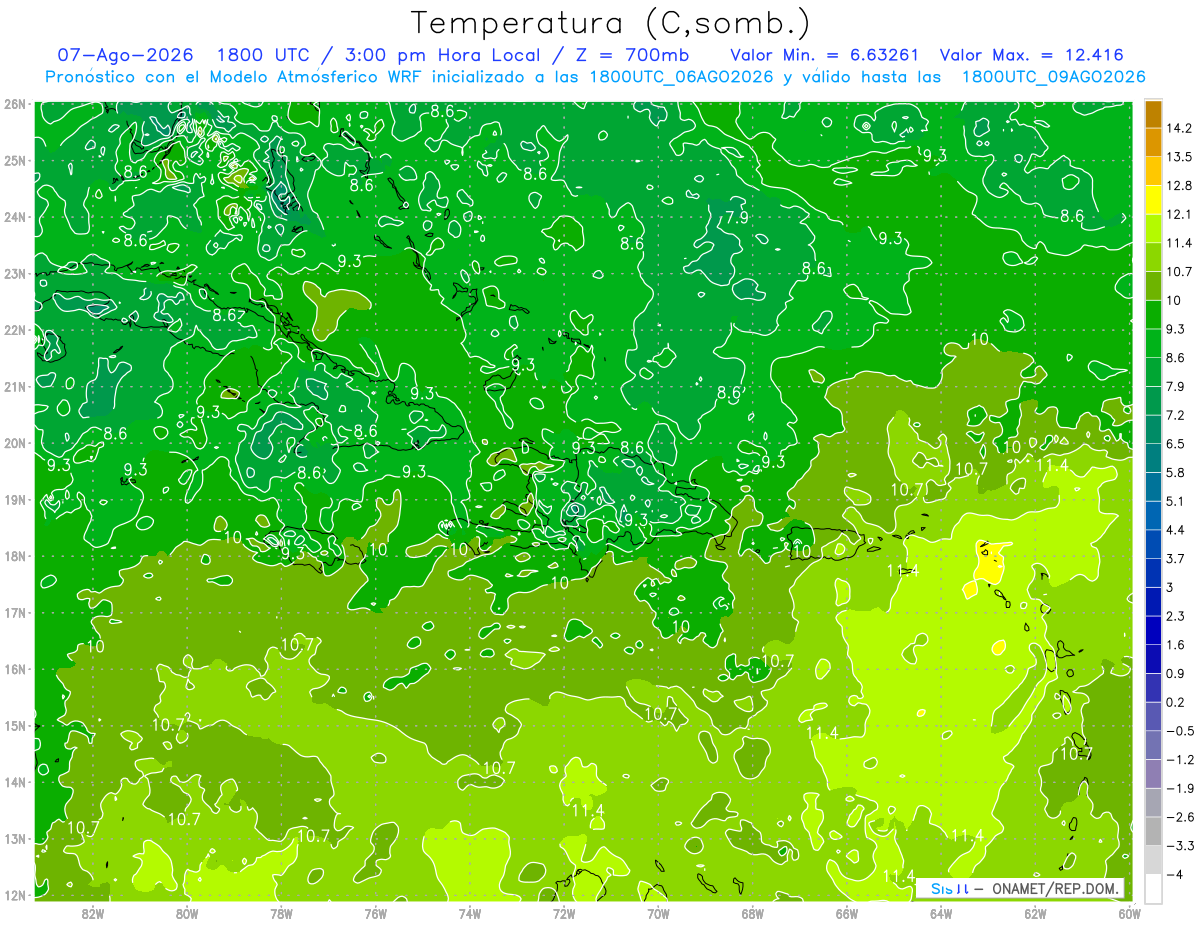This screenshot has height=927, width=1200.
Task: Click the "72W" longitude axis label
Action: pos(564,913)
